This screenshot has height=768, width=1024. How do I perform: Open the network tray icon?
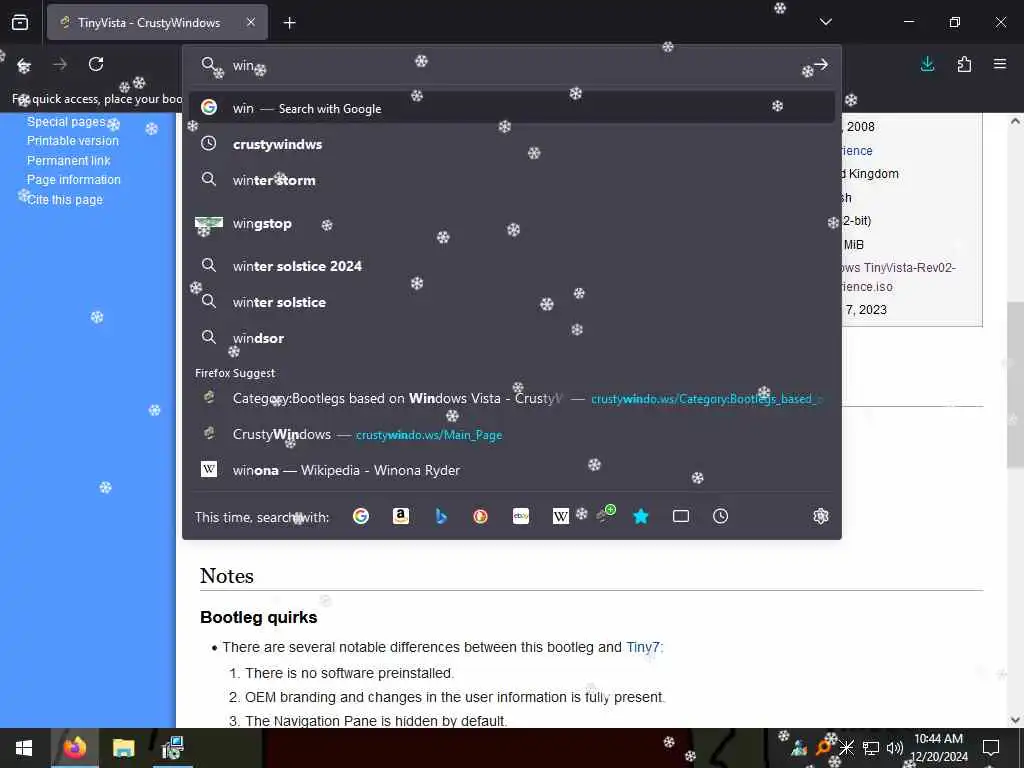(871, 748)
